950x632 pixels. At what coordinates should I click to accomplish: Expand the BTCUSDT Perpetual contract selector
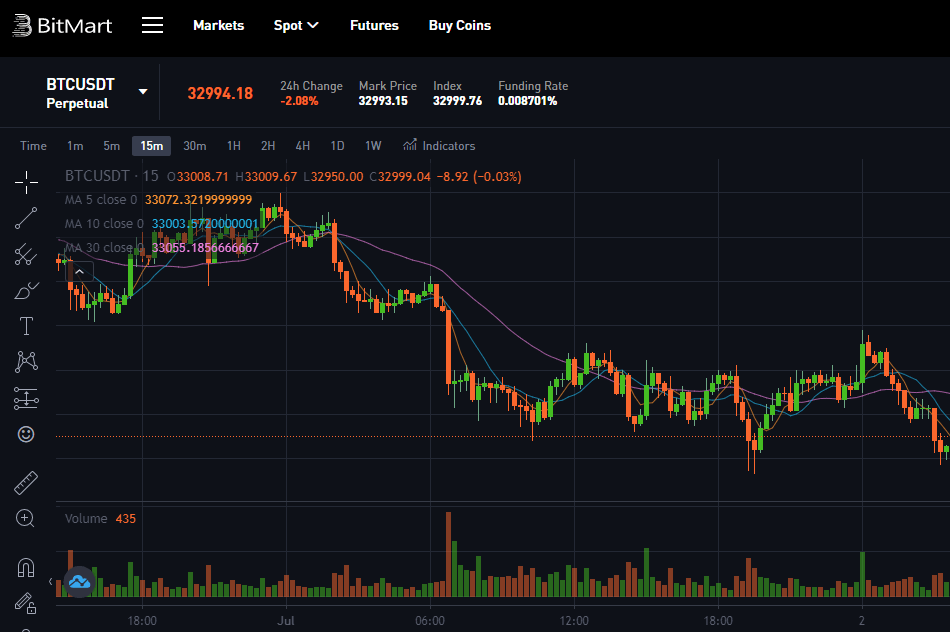coord(143,91)
